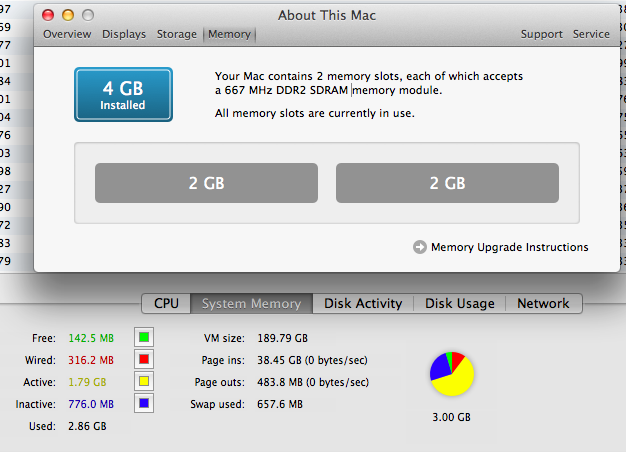Viewport: 626px width, 452px height.
Task: Click the Swap used value 657.6 MB
Action: [280, 404]
